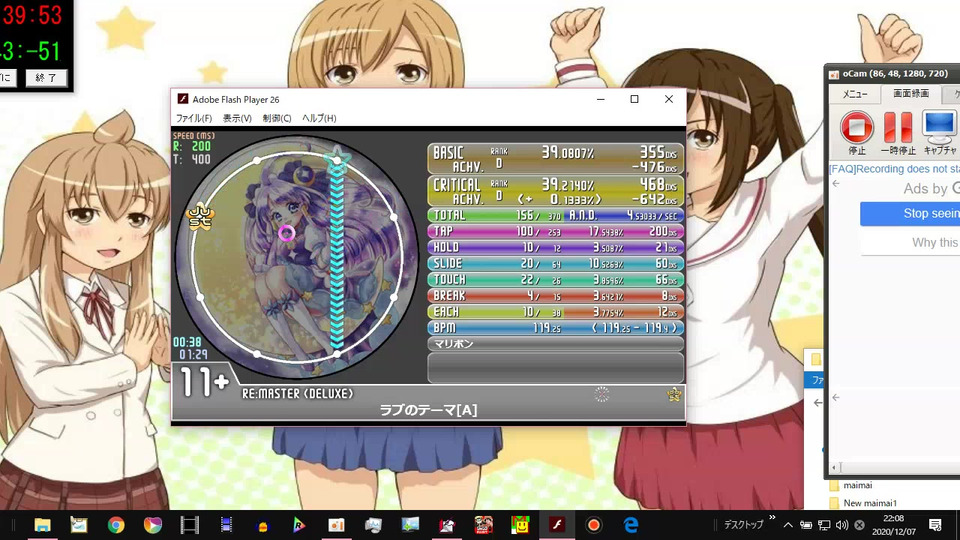Click the back arrow in background Explorer window
Image resolution: width=960 pixels, height=540 pixels.
819,402
